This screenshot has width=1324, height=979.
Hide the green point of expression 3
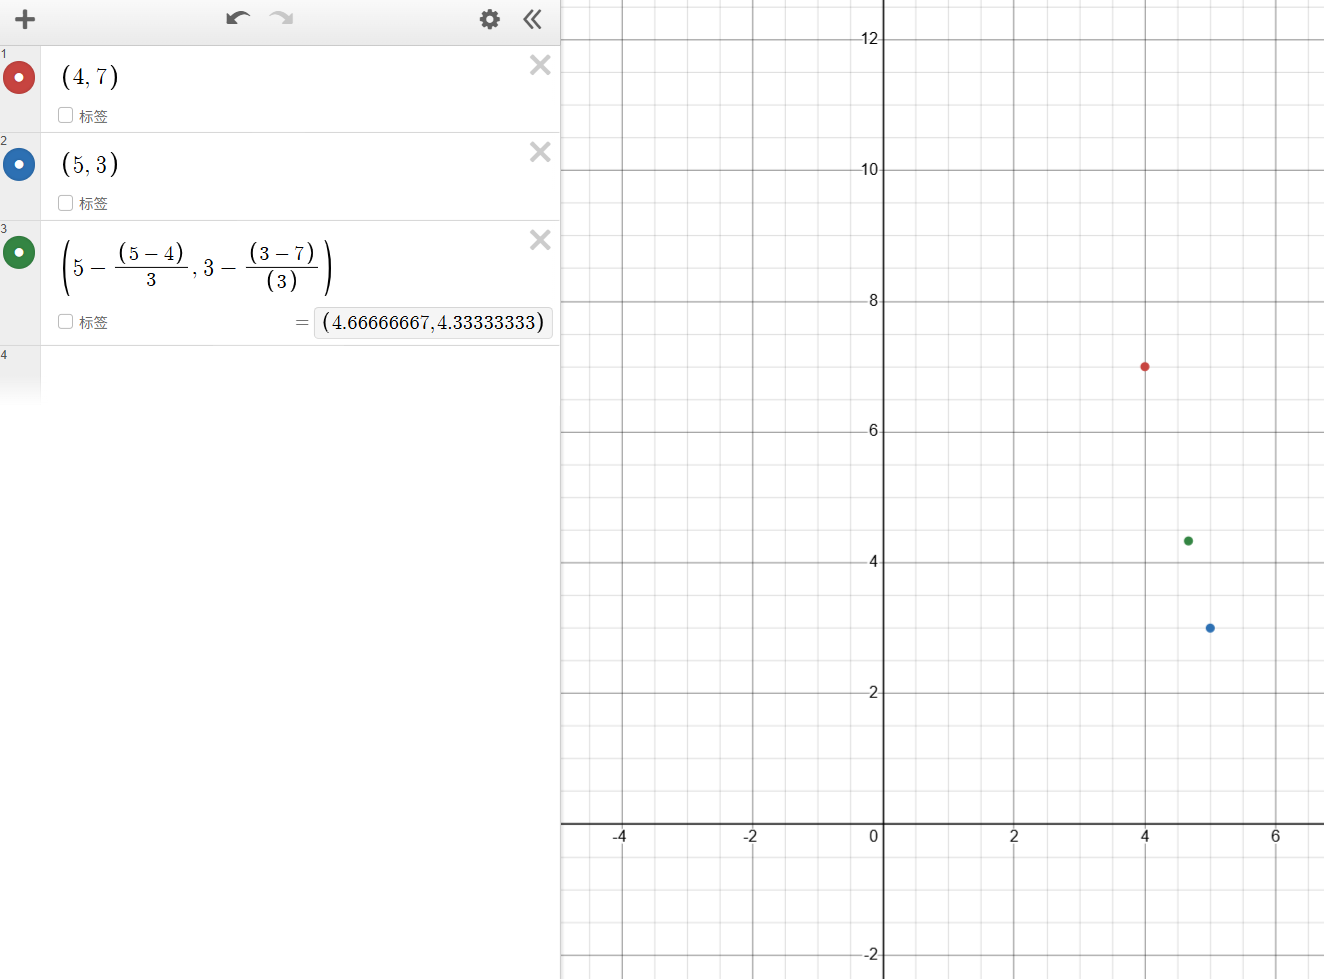click(x=19, y=252)
